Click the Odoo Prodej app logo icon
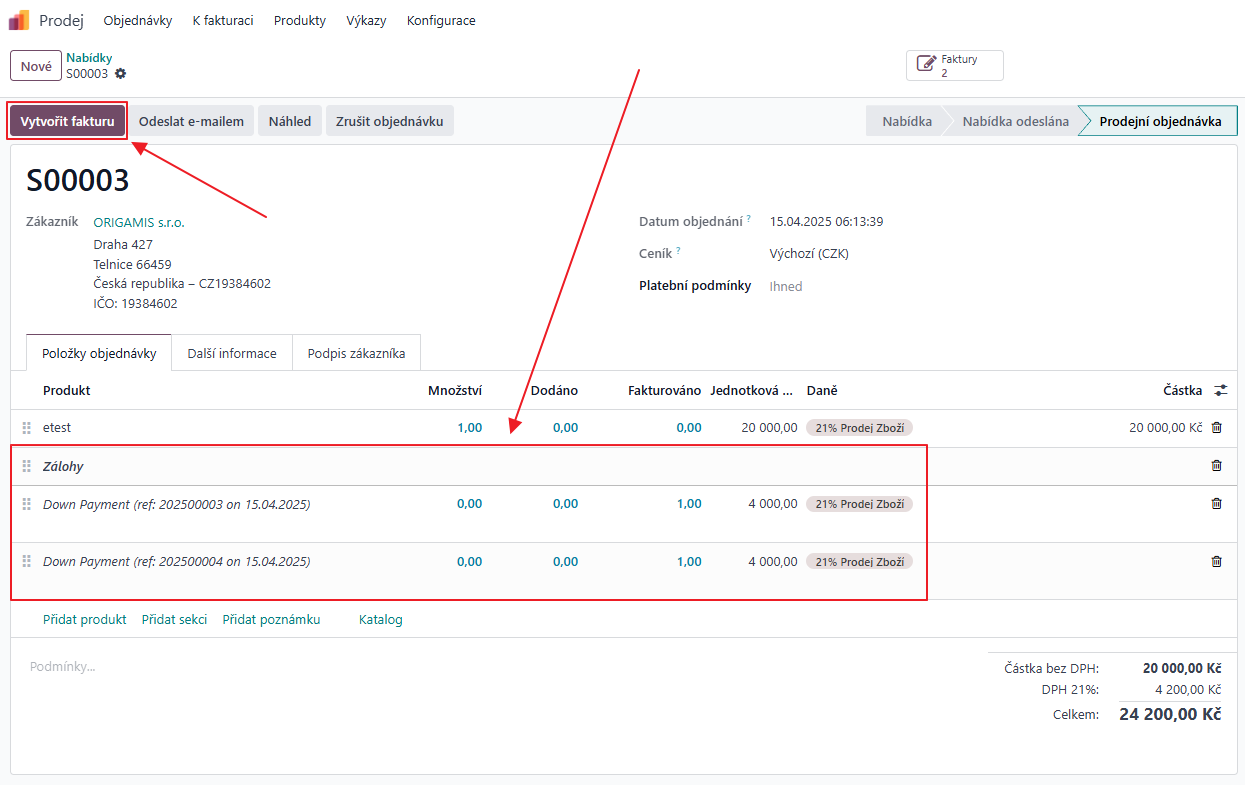 click(x=19, y=20)
